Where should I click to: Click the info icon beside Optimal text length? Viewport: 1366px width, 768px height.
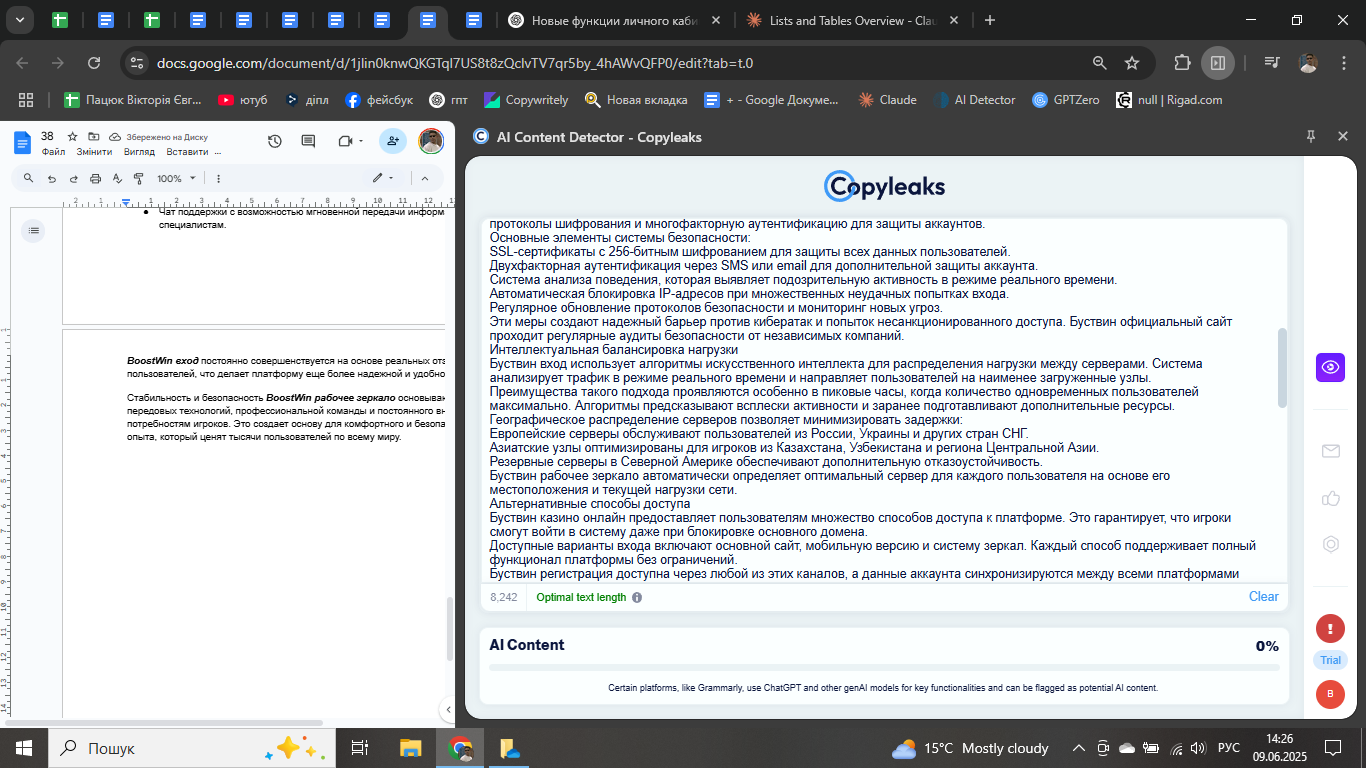click(637, 597)
